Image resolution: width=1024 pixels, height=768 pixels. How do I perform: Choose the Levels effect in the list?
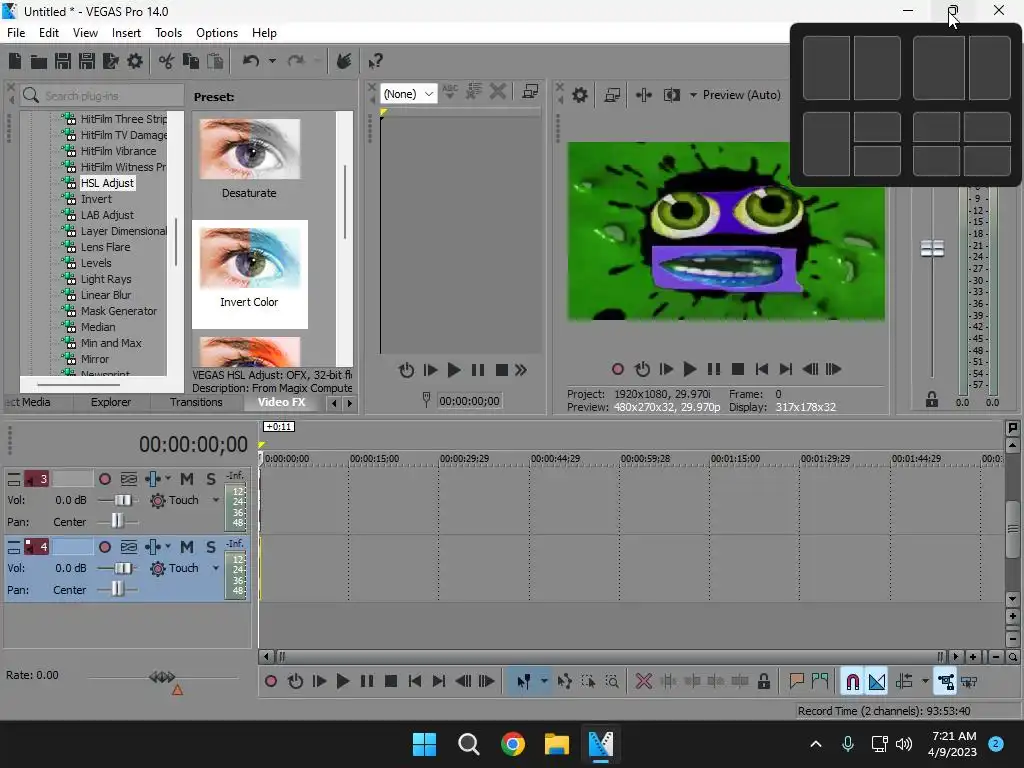[x=96, y=263]
